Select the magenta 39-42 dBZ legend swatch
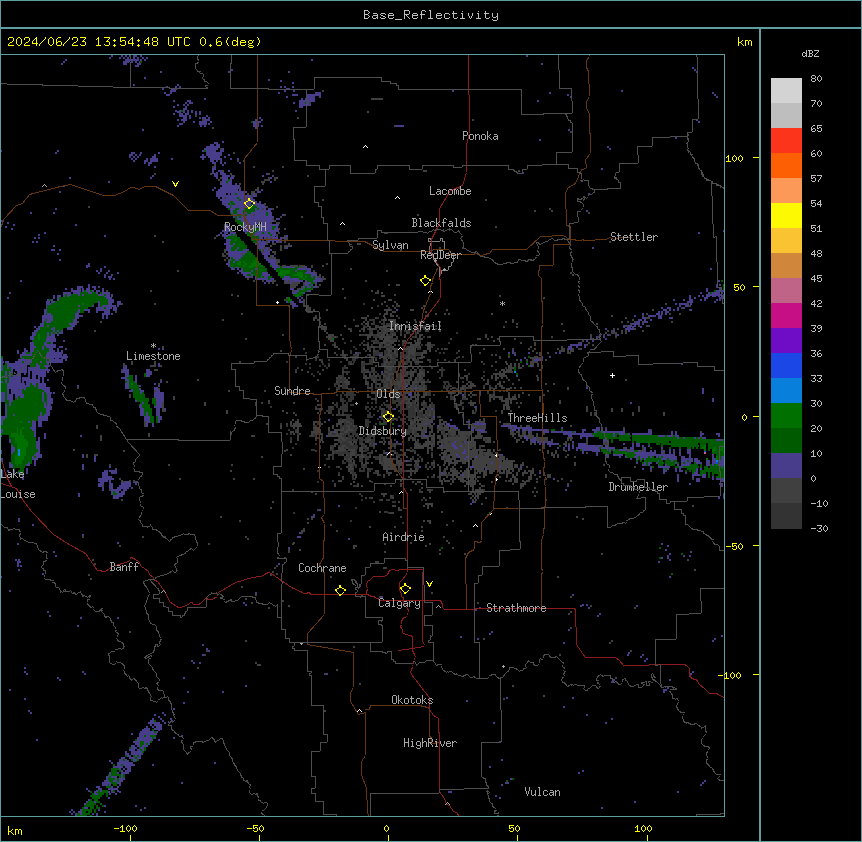The height and width of the screenshot is (842, 862). (x=786, y=315)
